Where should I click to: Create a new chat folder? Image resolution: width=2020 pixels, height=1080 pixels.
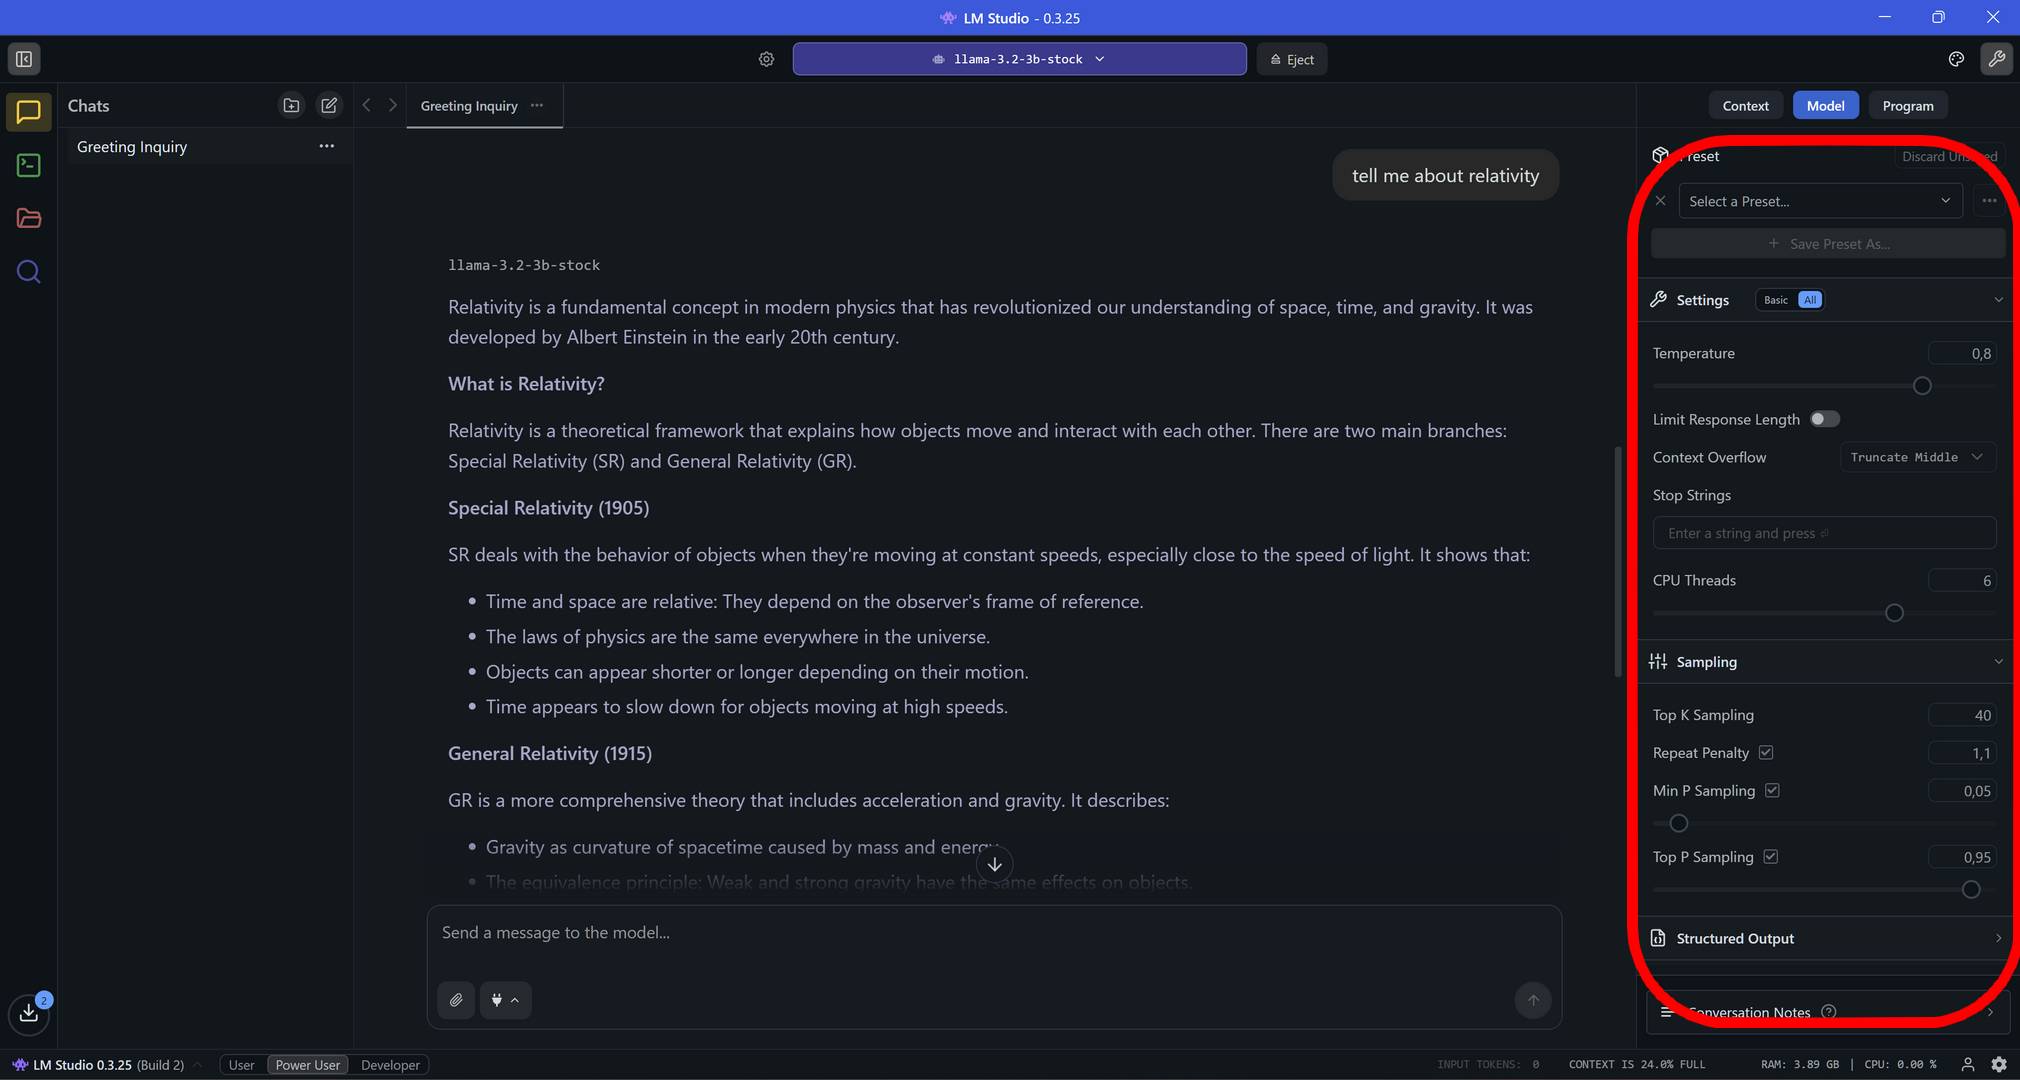click(291, 105)
